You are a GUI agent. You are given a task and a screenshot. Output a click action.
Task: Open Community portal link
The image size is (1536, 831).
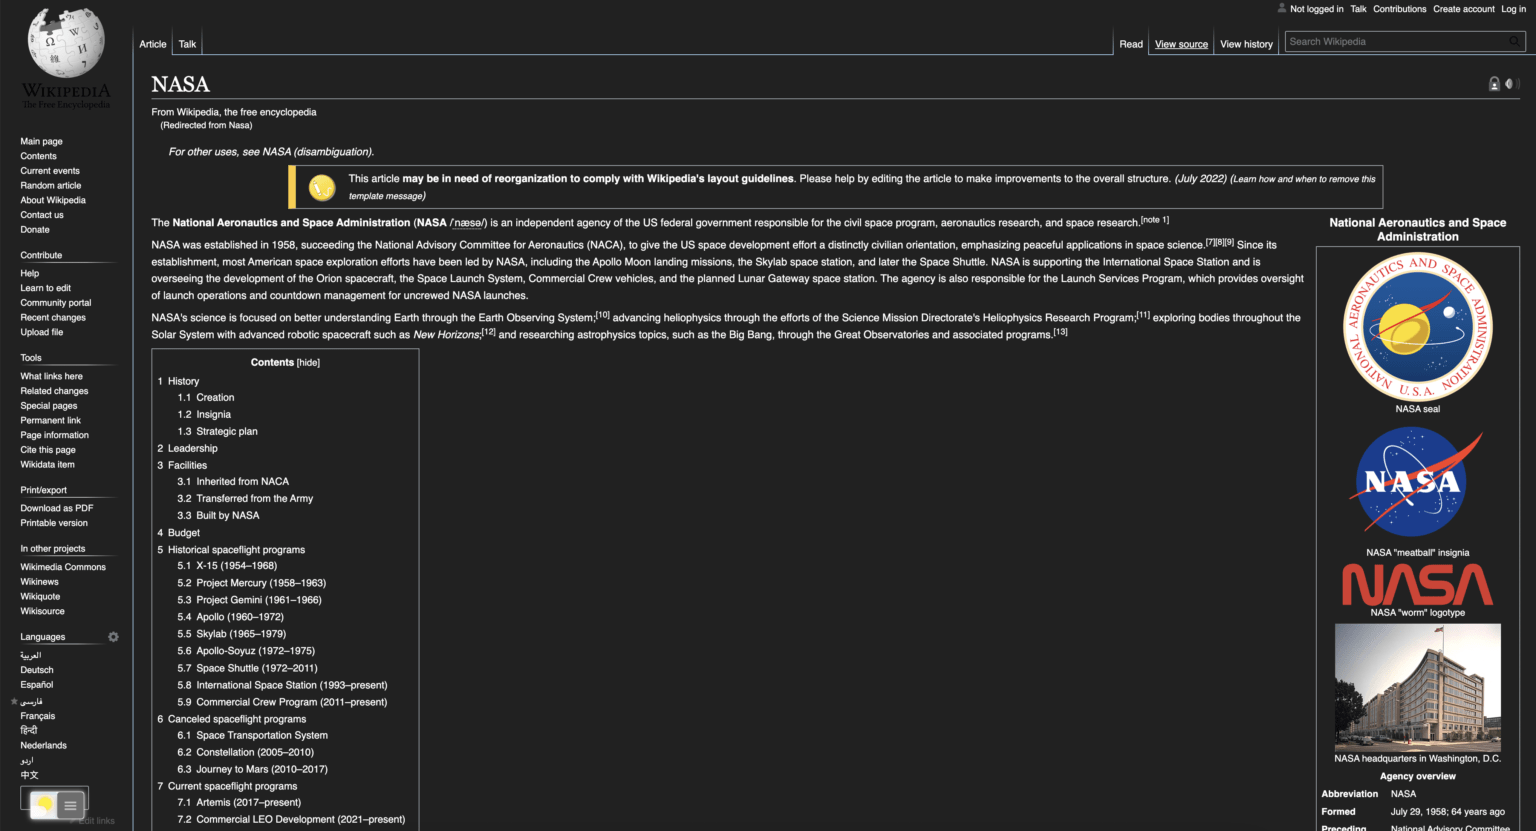point(55,303)
